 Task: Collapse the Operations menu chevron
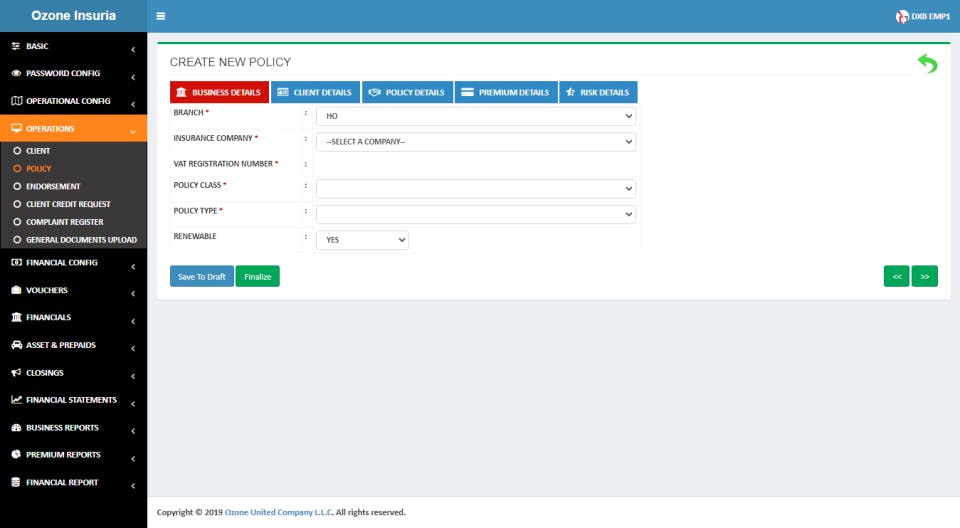[133, 132]
